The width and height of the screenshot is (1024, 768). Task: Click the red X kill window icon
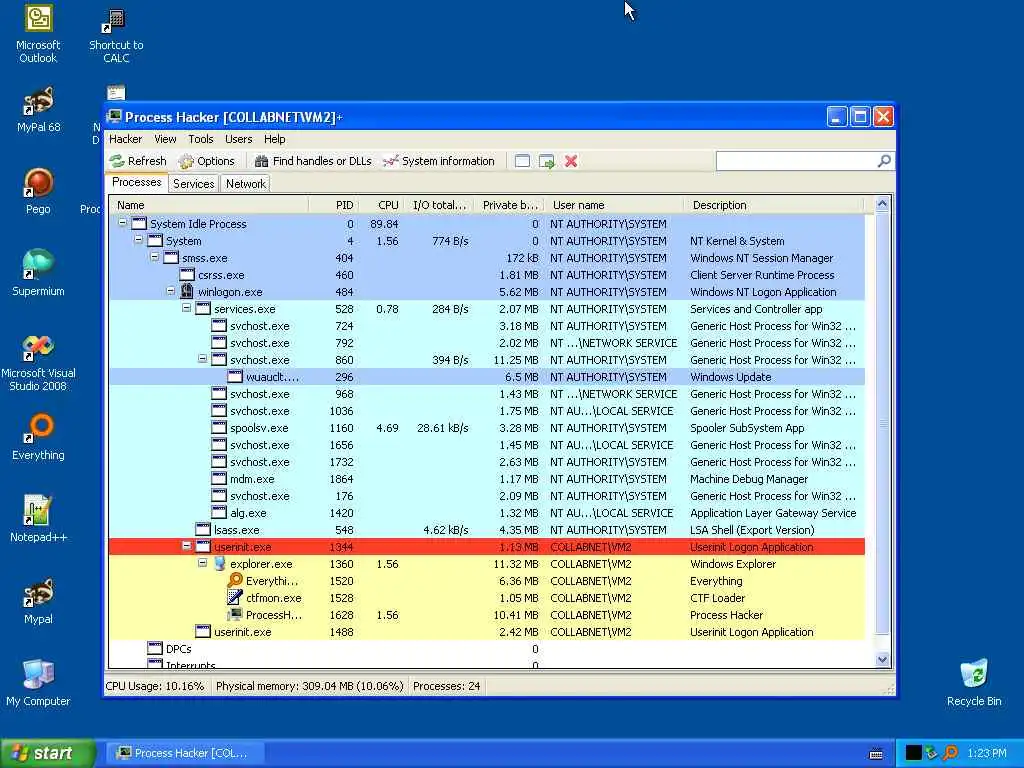(571, 161)
